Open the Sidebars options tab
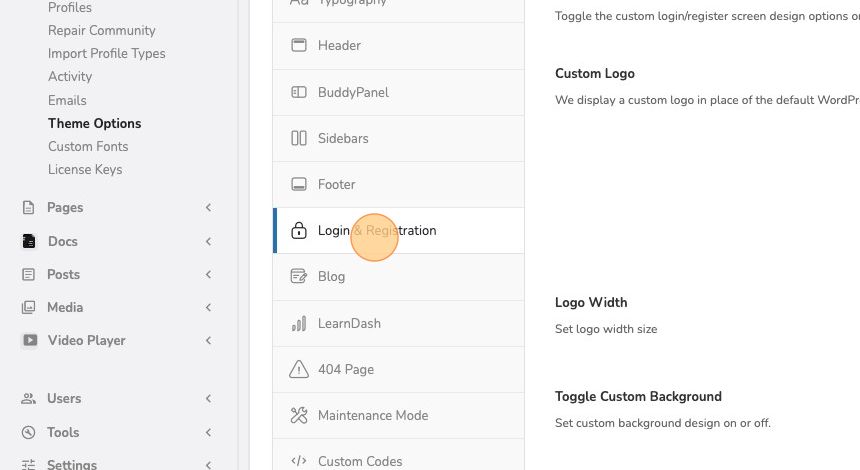 [398, 138]
